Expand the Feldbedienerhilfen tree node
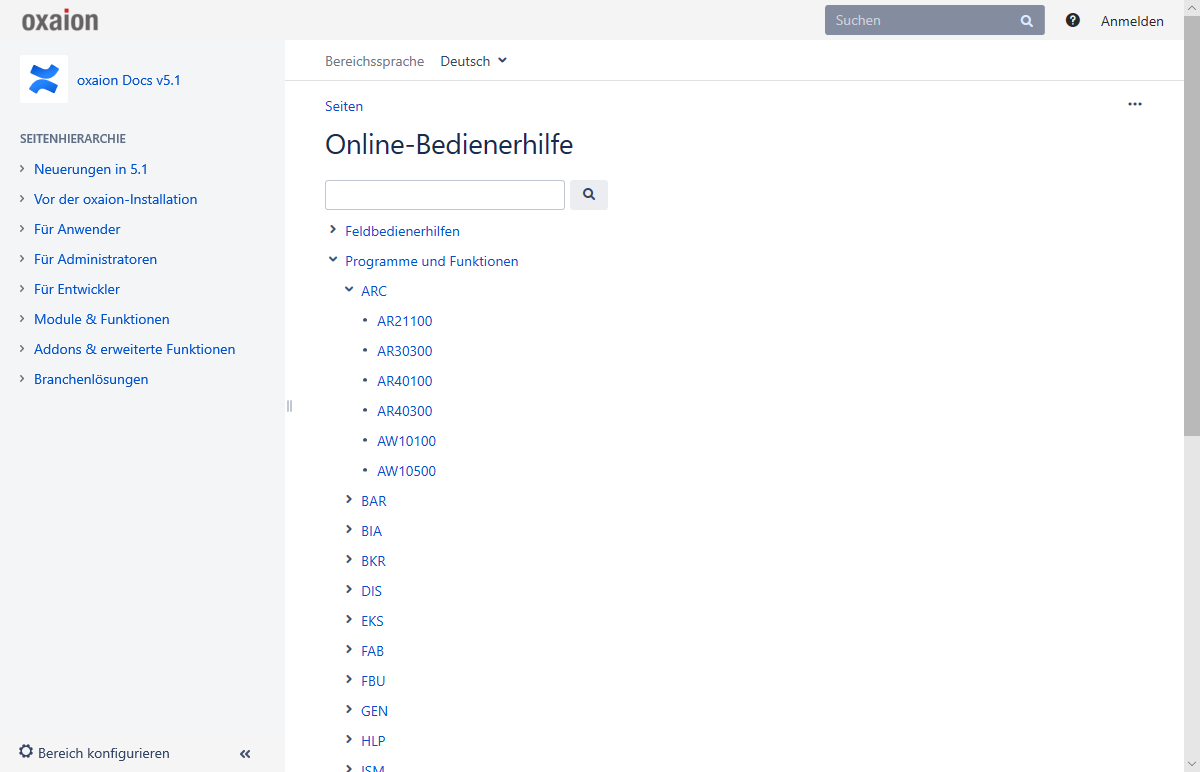The width and height of the screenshot is (1200, 772). click(x=333, y=230)
